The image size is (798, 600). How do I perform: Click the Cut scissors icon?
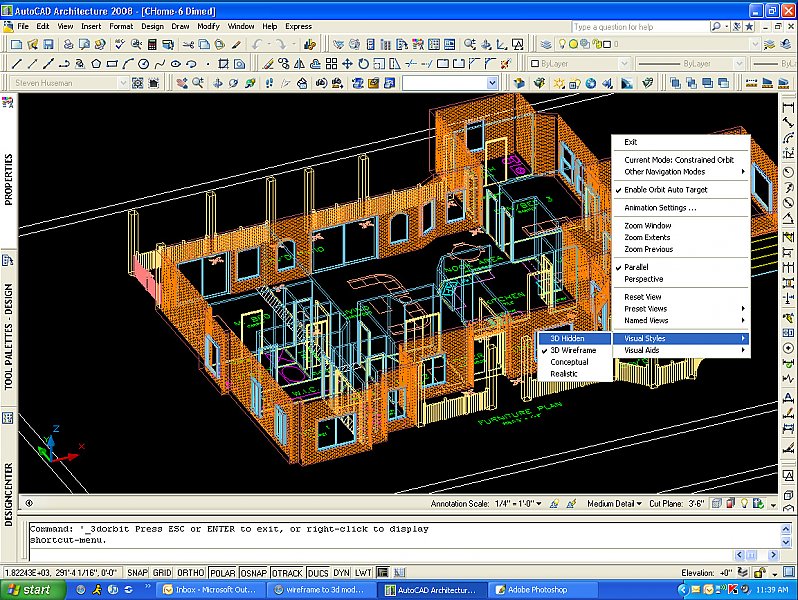(x=188, y=45)
